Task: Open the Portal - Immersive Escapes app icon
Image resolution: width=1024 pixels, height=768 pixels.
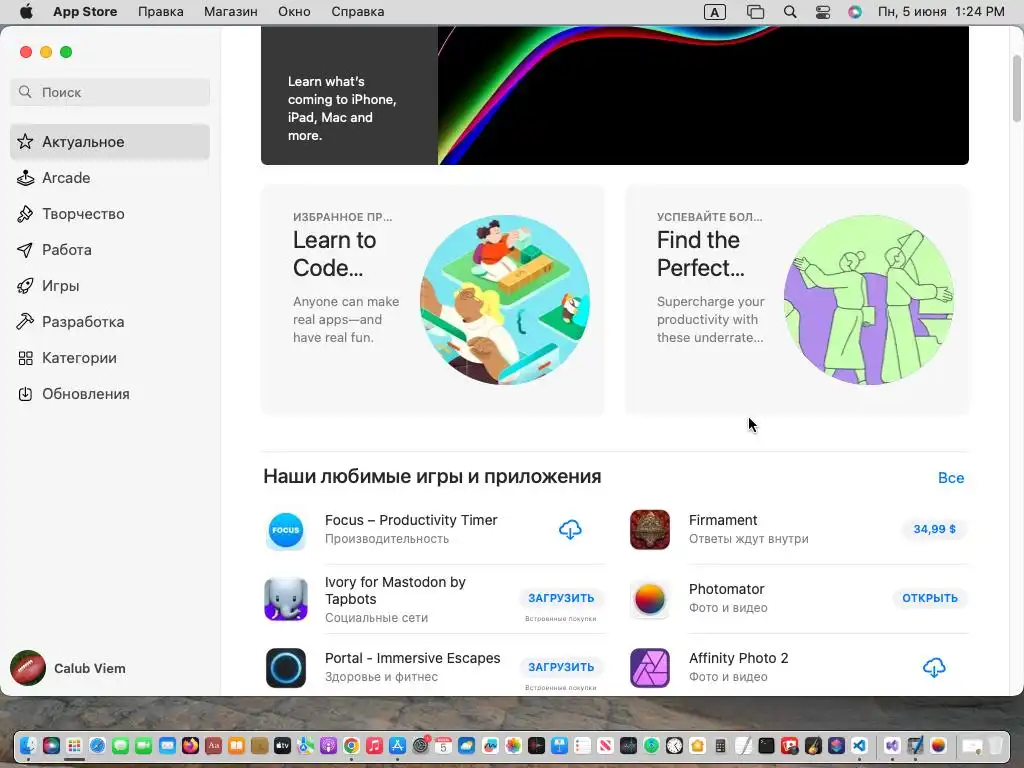Action: pos(285,667)
